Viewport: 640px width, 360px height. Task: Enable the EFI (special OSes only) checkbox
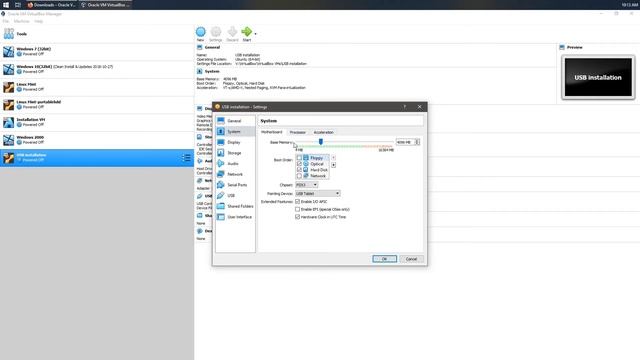tap(298, 209)
